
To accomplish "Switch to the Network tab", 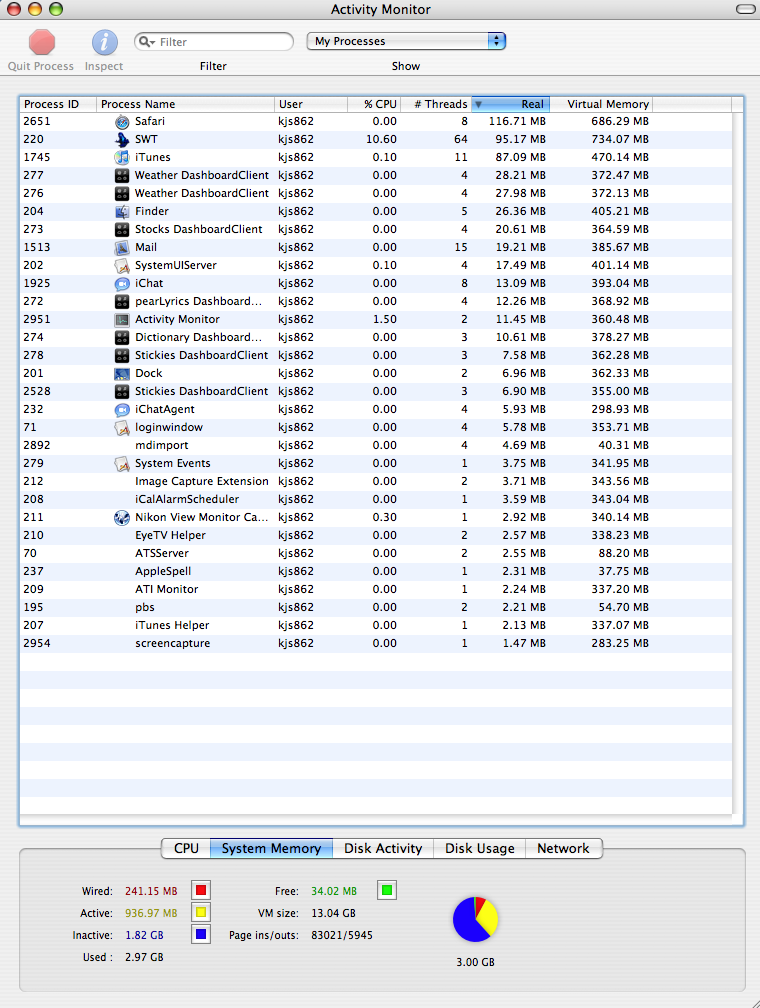I will [x=563, y=849].
